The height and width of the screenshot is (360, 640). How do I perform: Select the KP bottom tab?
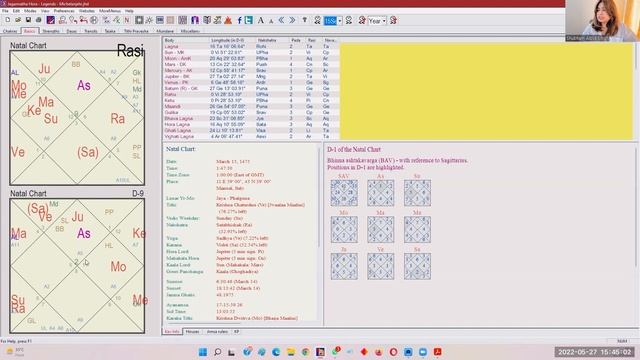[x=236, y=332]
